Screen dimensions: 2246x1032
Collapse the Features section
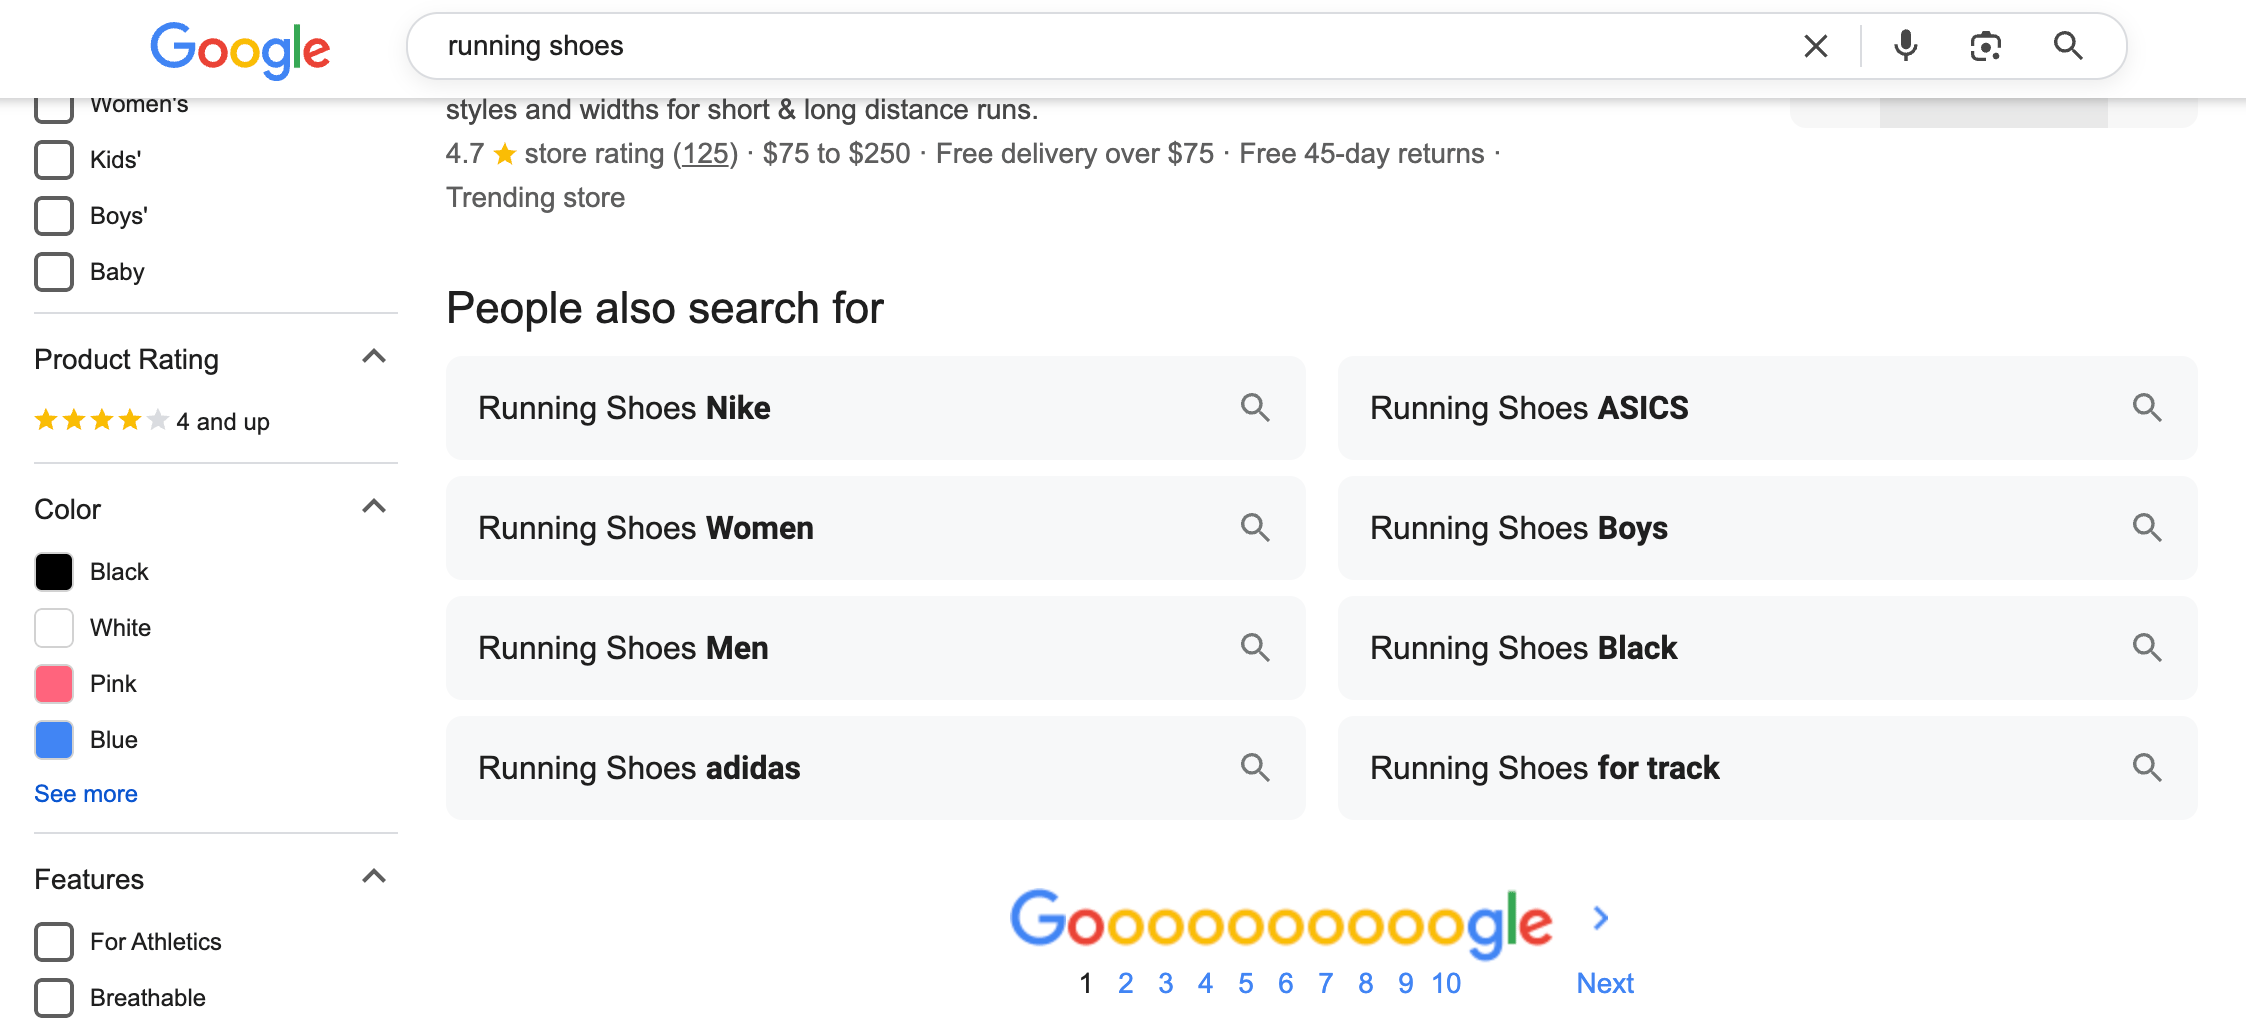pos(374,876)
